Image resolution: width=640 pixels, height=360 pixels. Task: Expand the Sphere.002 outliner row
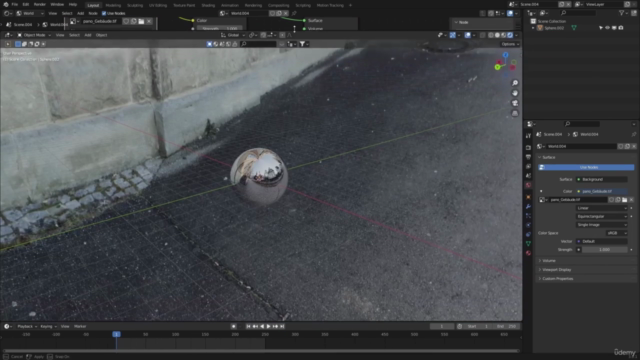533,28
